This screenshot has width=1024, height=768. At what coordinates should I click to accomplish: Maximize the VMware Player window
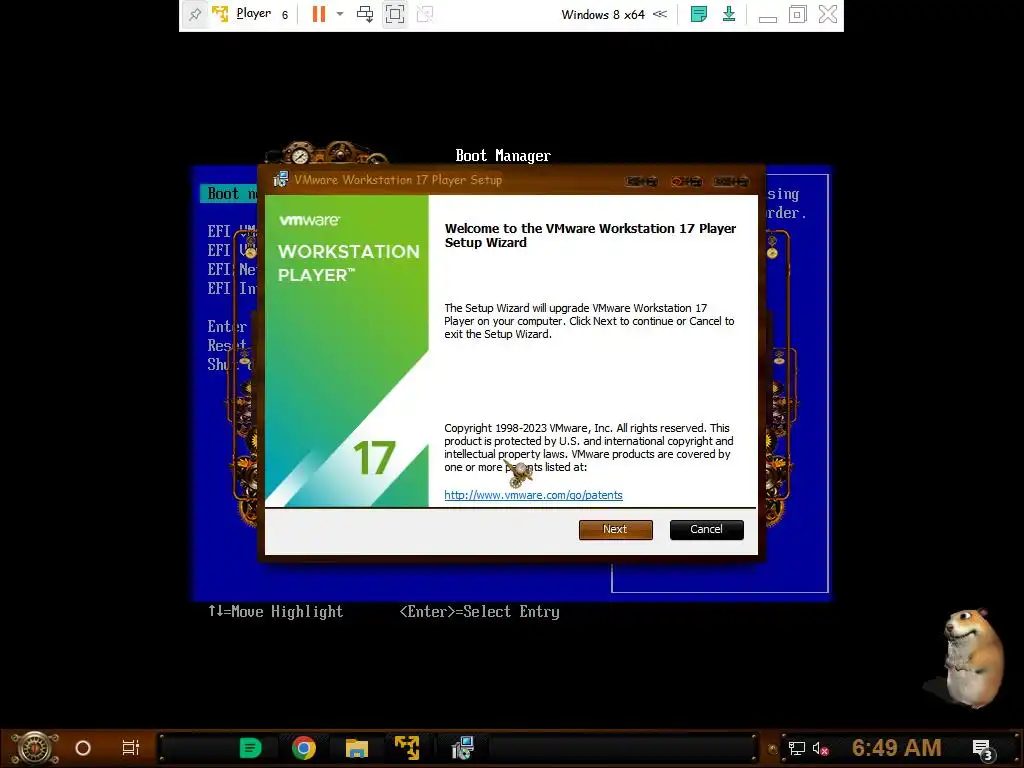coord(797,14)
